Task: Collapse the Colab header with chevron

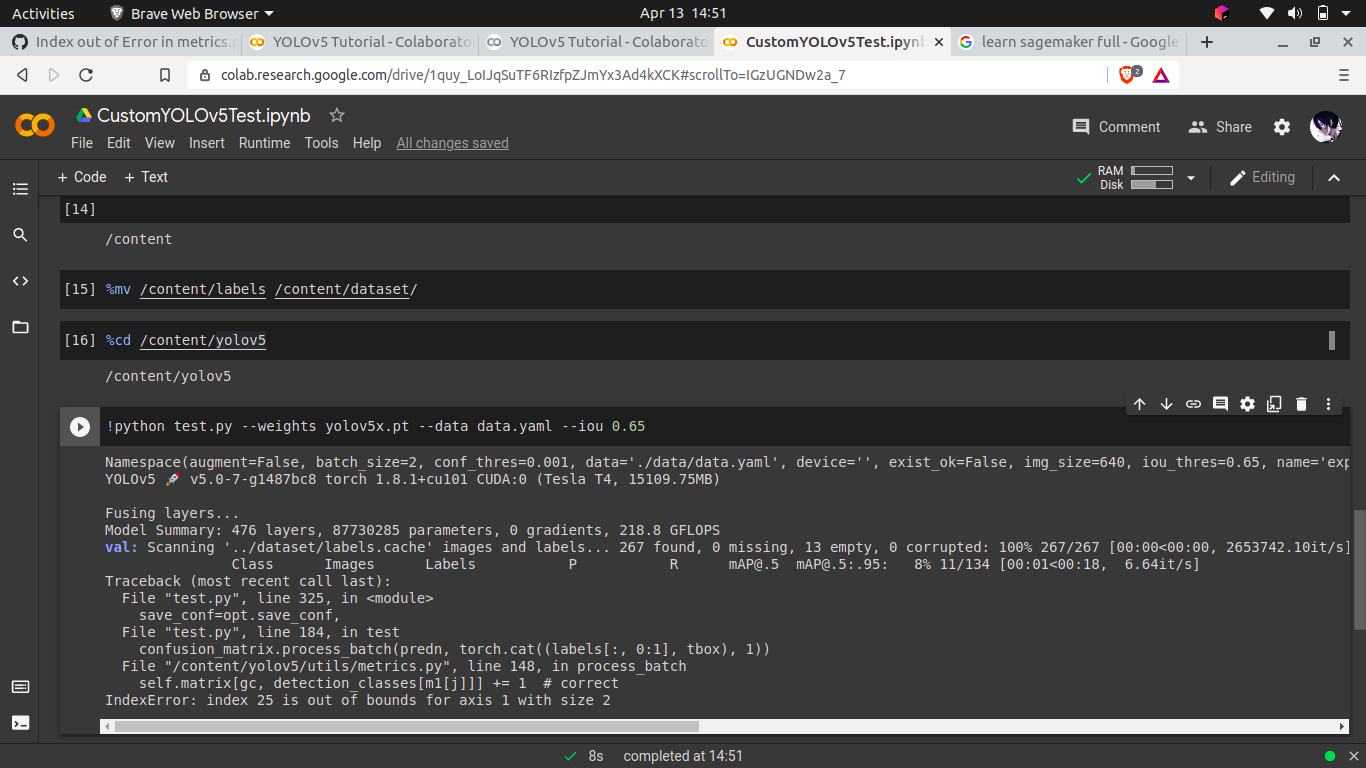Action: click(1334, 178)
